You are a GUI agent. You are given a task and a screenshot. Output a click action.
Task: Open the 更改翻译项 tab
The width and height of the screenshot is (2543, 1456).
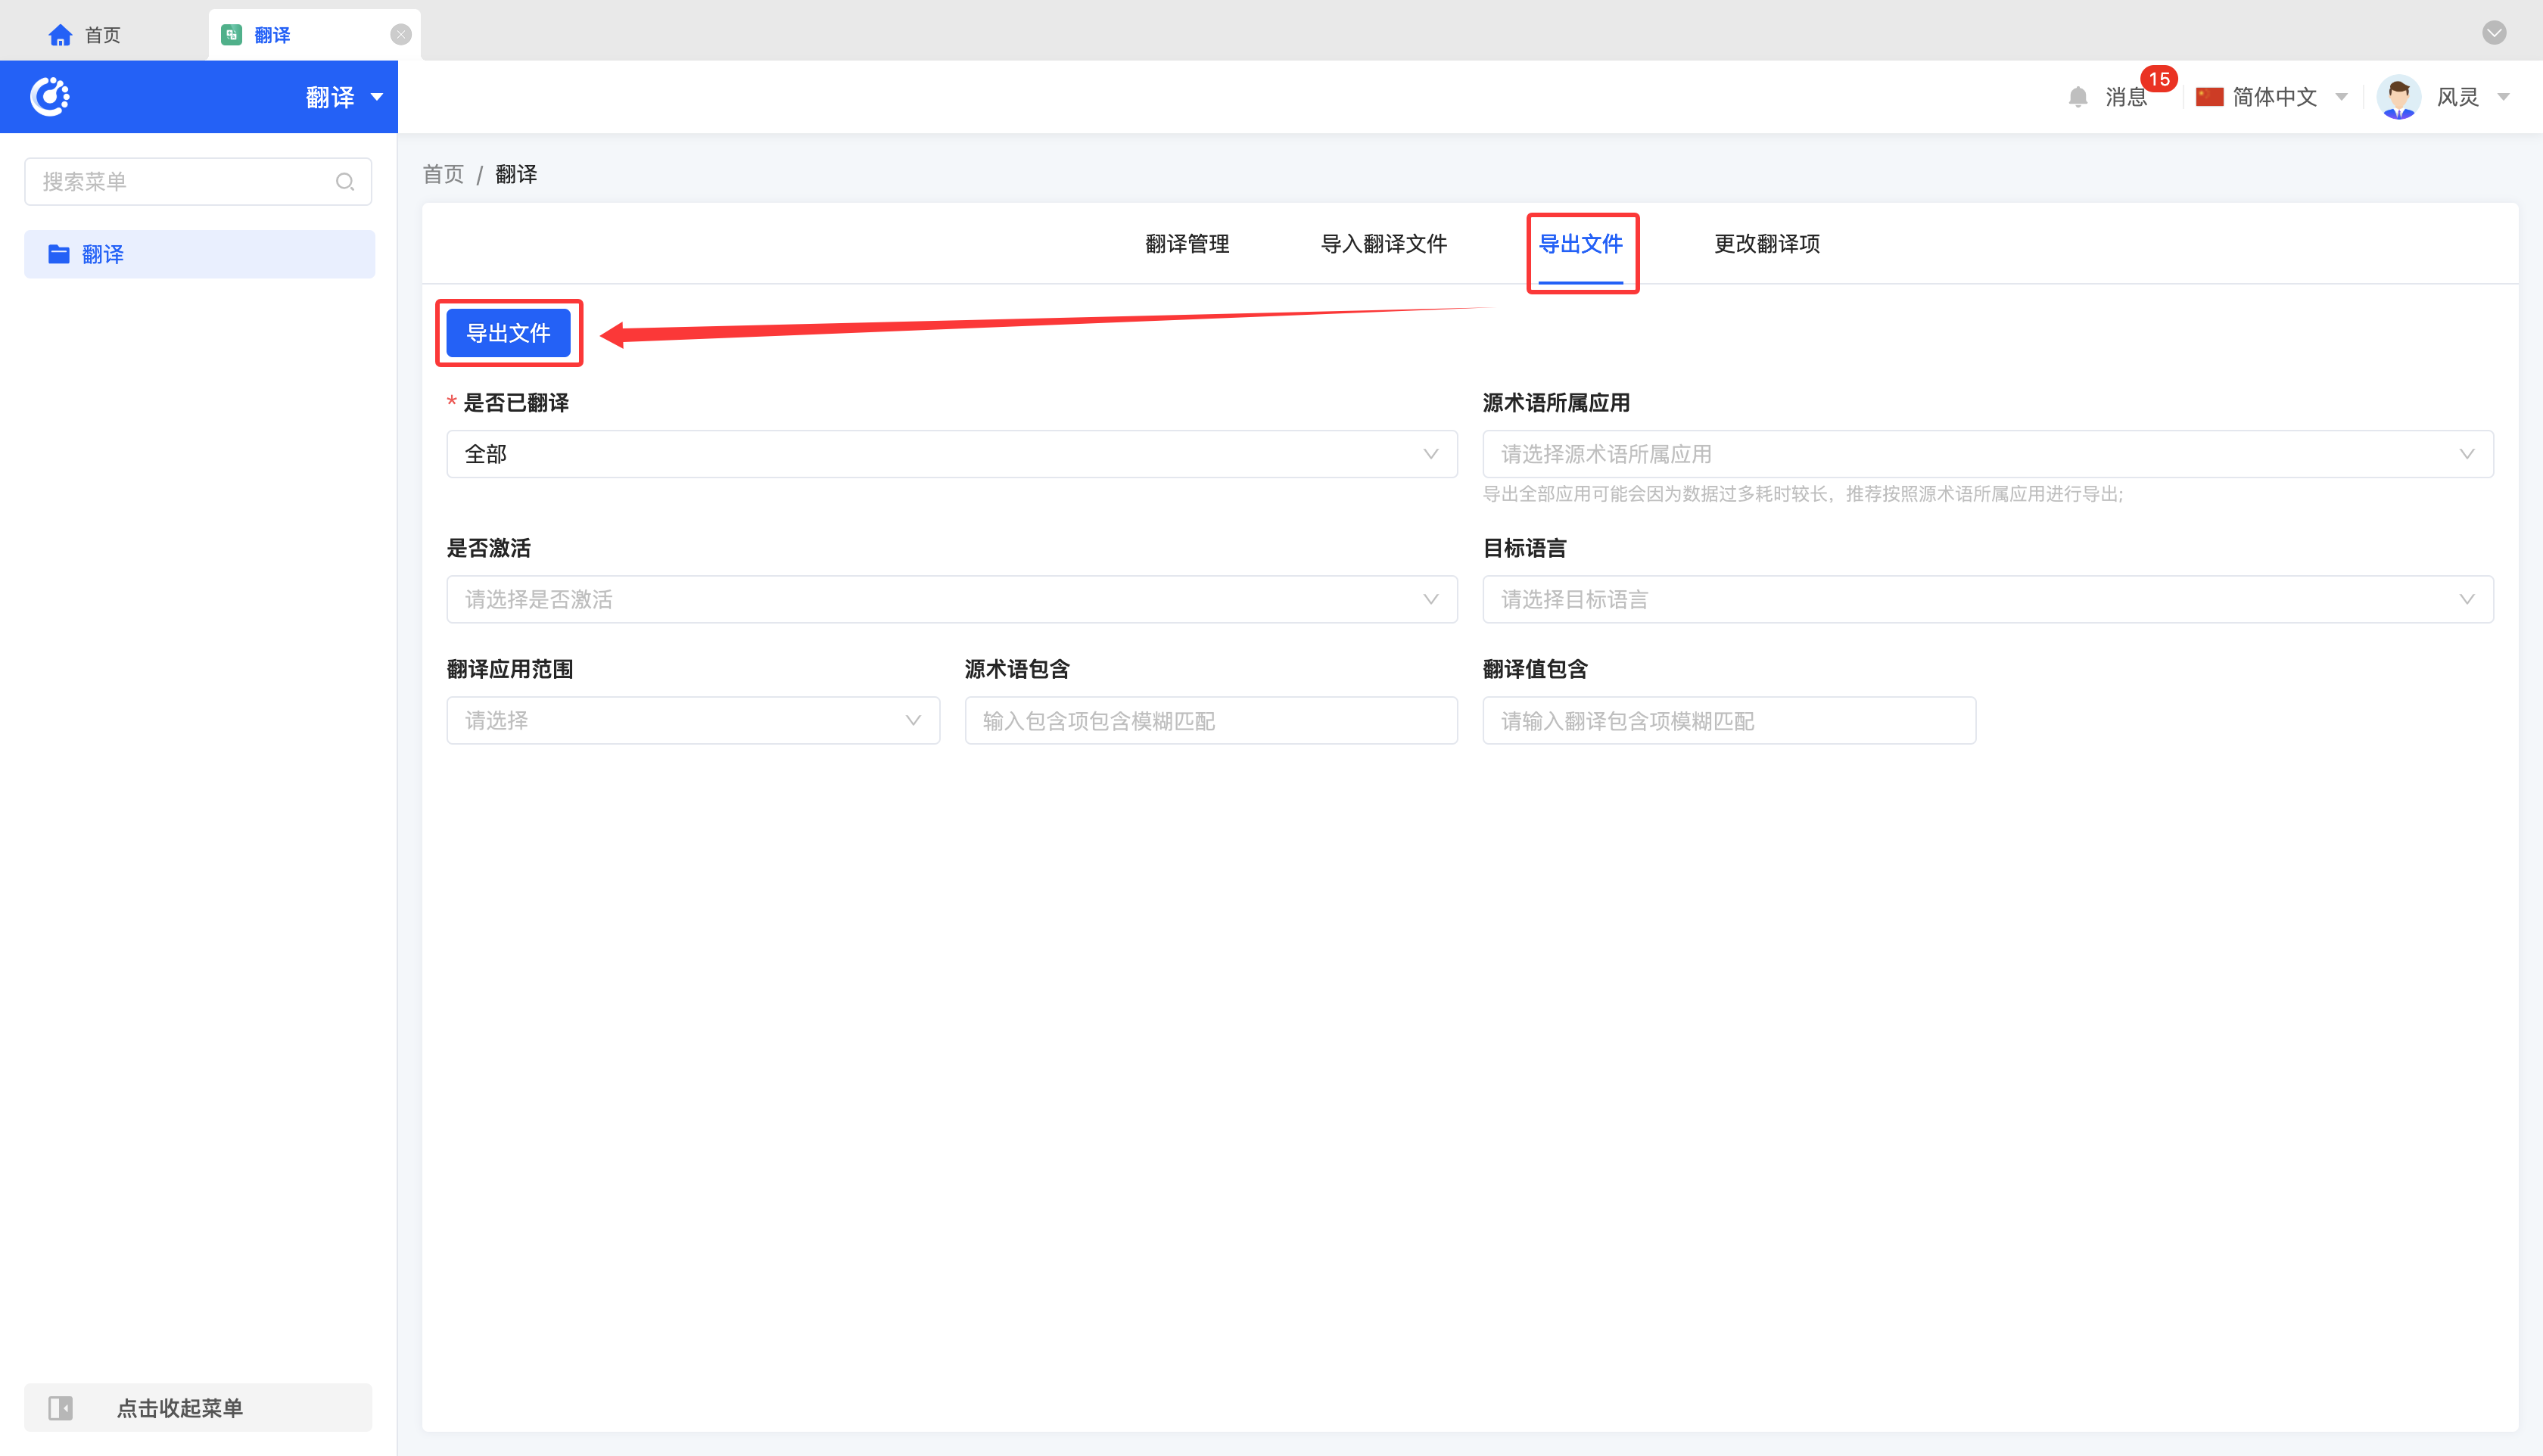coord(1766,244)
